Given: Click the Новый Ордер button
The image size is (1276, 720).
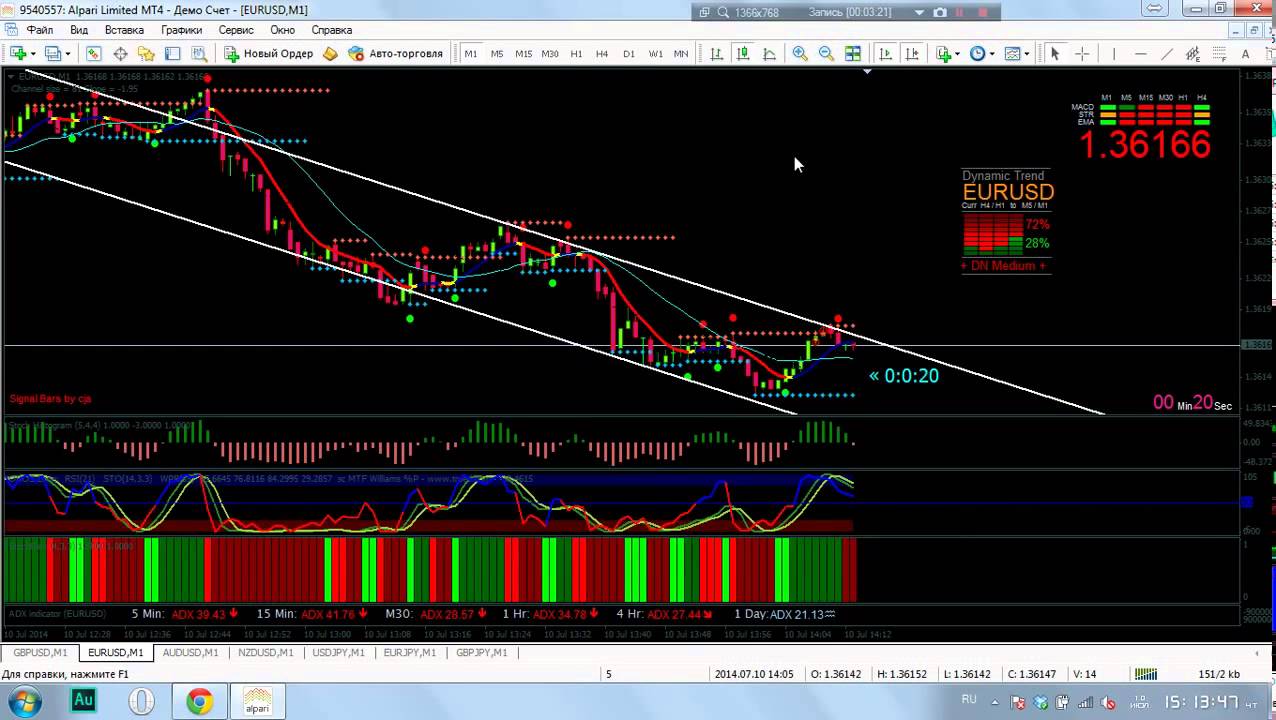Looking at the screenshot, I should point(268,53).
